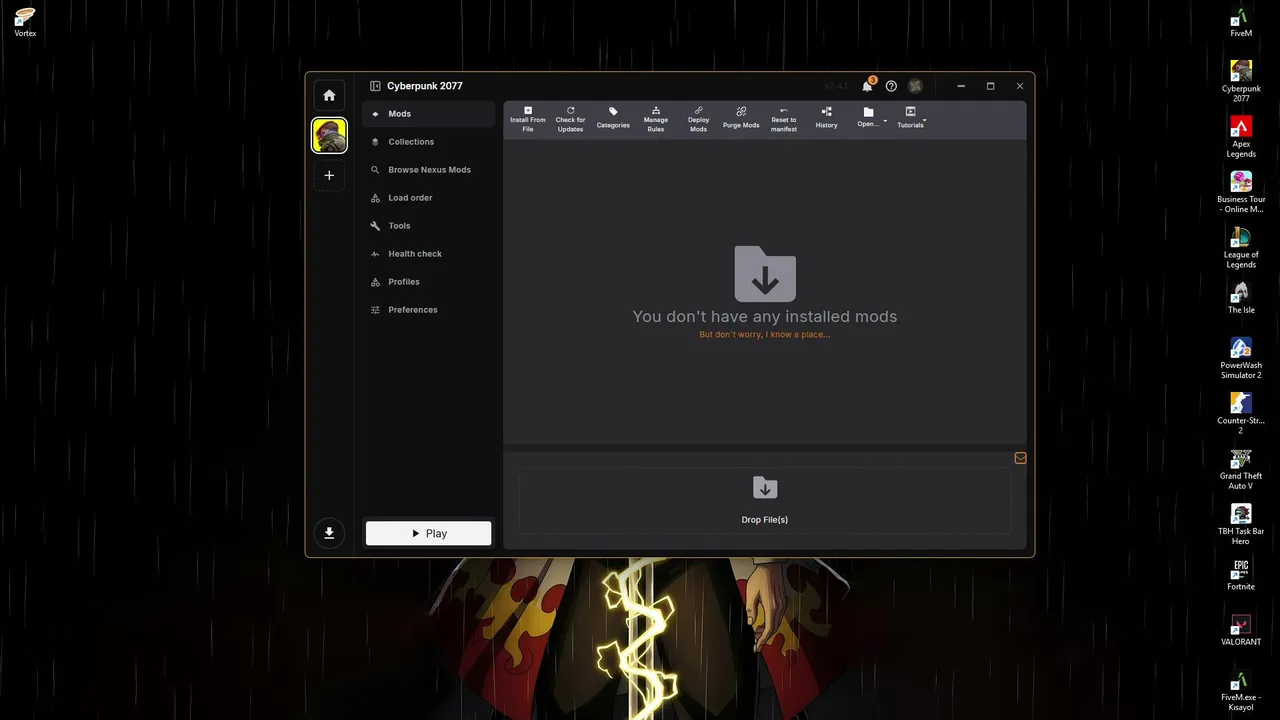Select the TBH Task Bar Hero desktop icon
The width and height of the screenshot is (1280, 720).
[x=1241, y=524]
